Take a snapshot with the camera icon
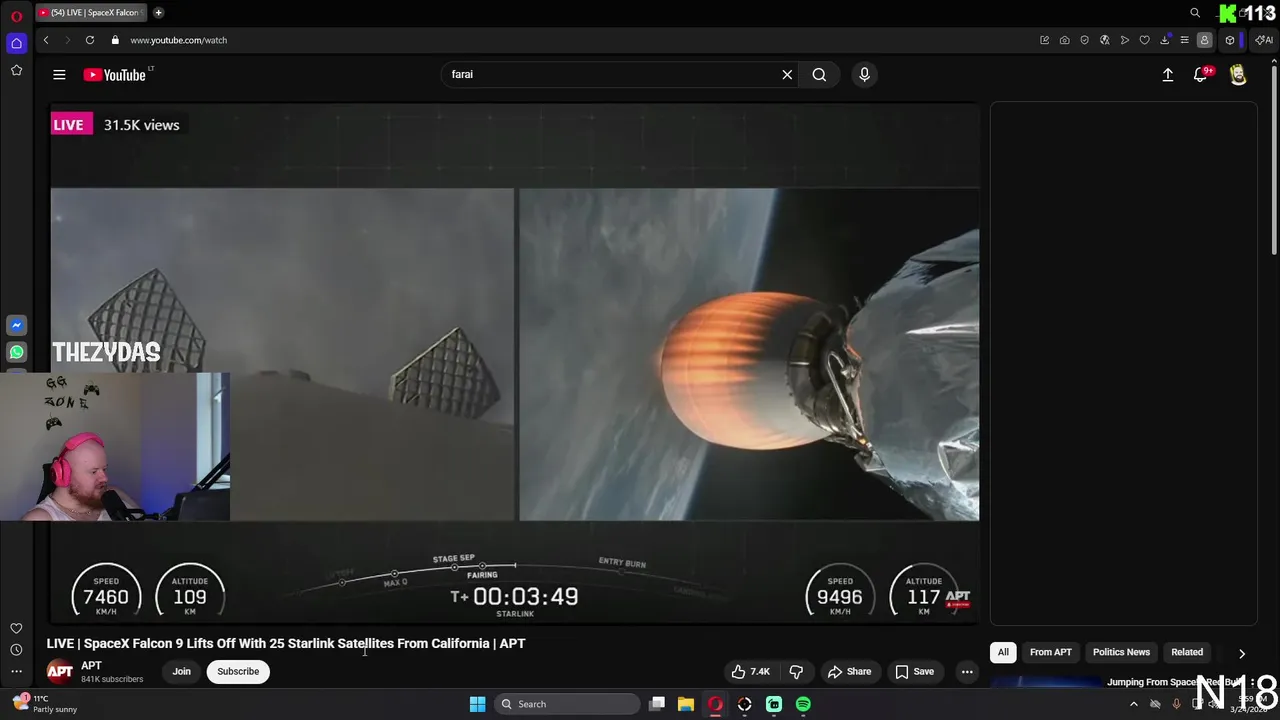Screen dimensions: 1280x720 pos(1064,40)
